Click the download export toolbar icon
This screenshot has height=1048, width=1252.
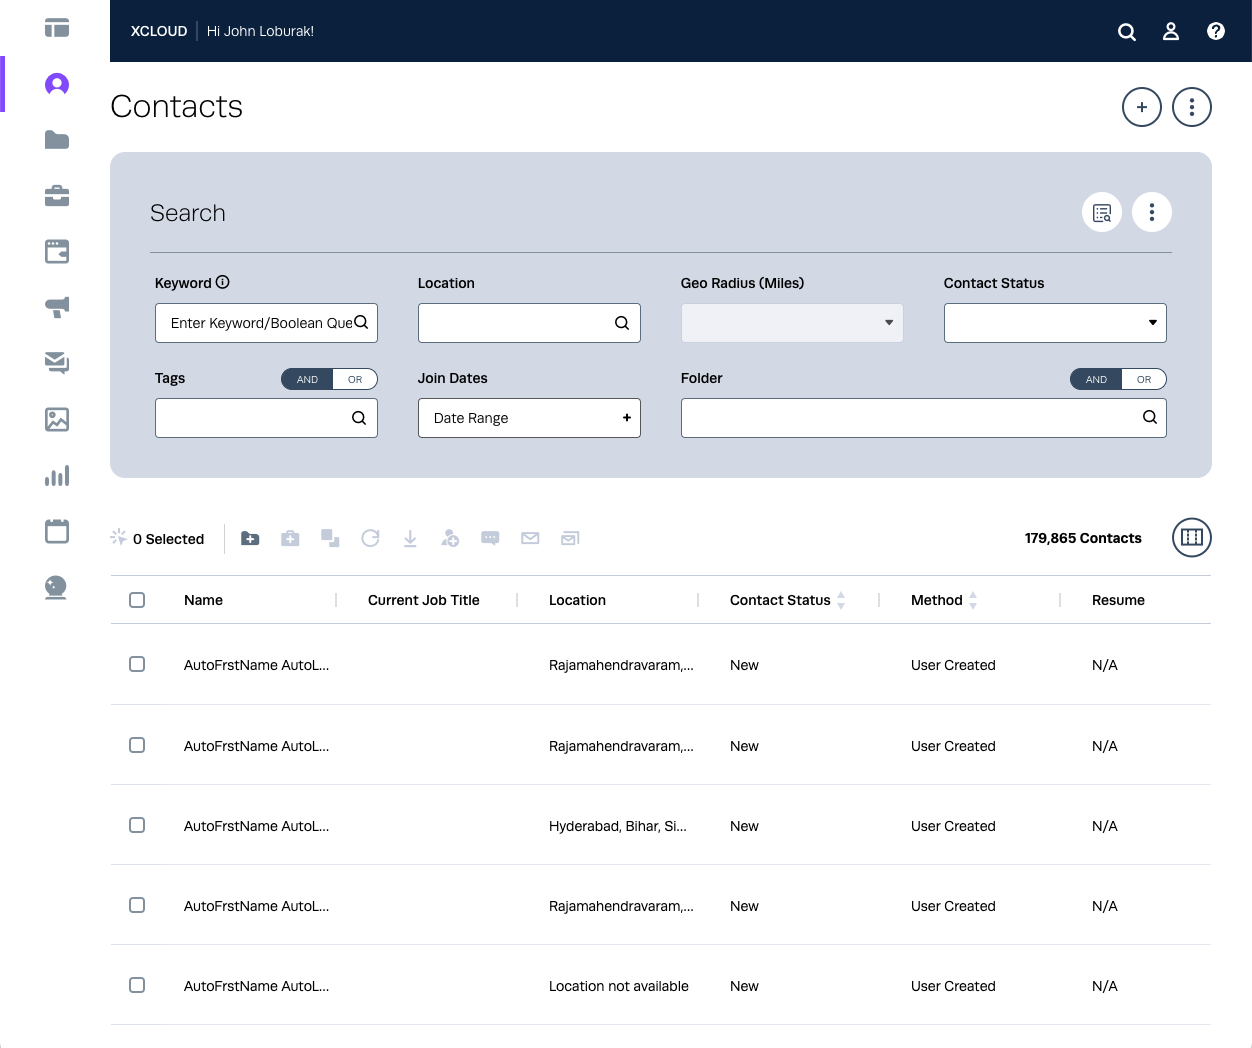(x=410, y=538)
